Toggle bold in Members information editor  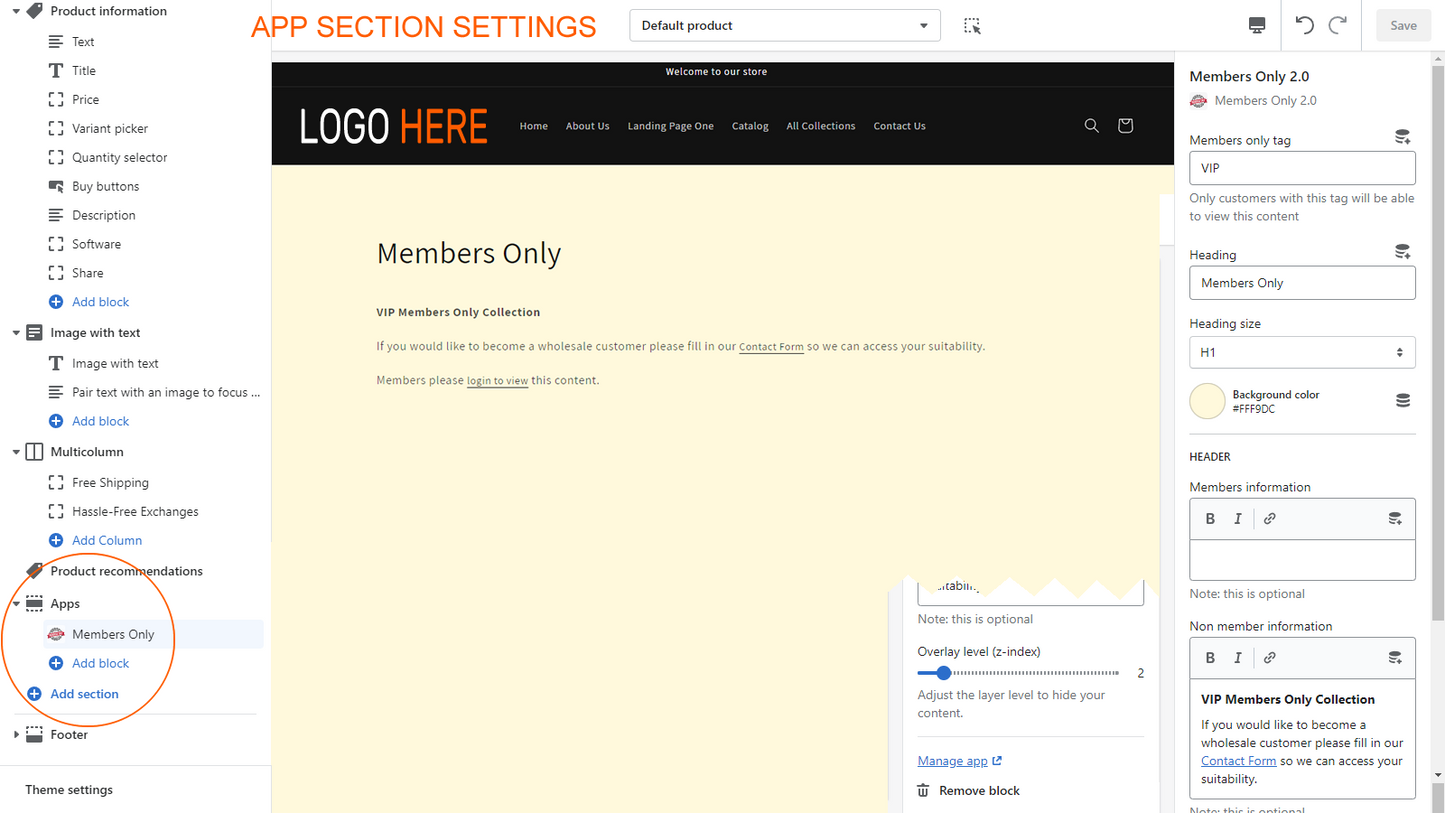tap(1210, 519)
